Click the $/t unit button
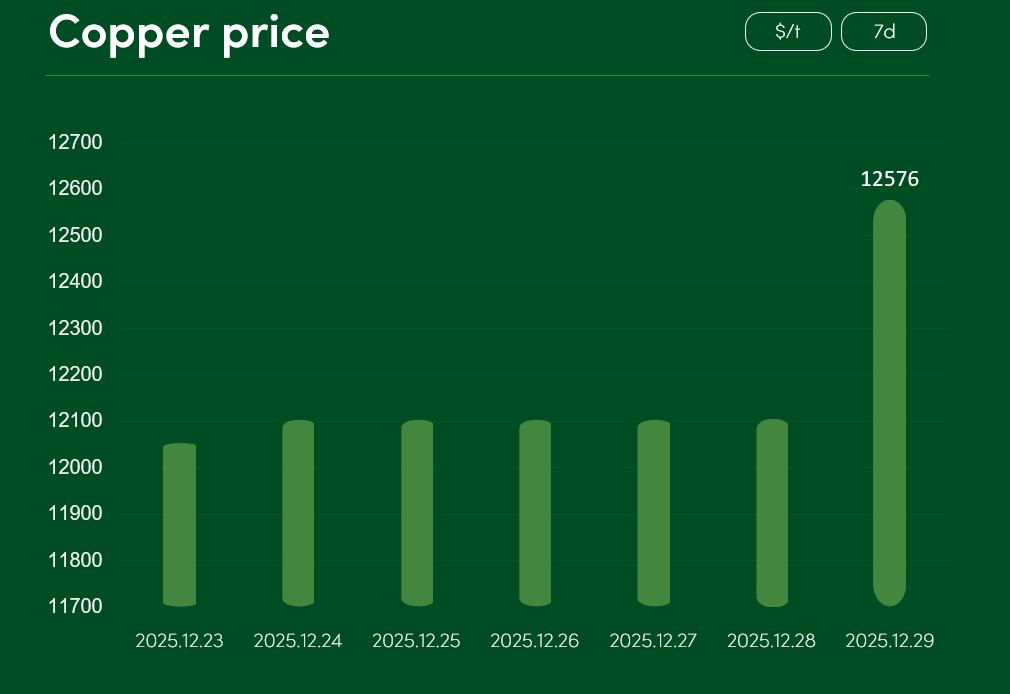1010x694 pixels. pos(788,31)
